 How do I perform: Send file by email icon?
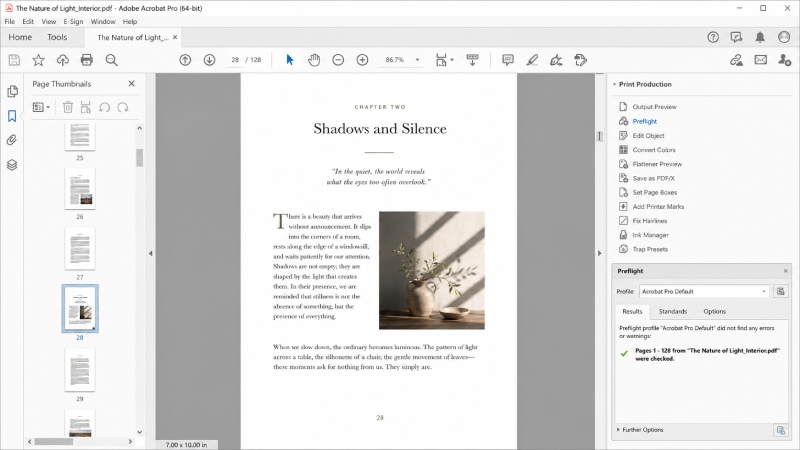point(761,60)
